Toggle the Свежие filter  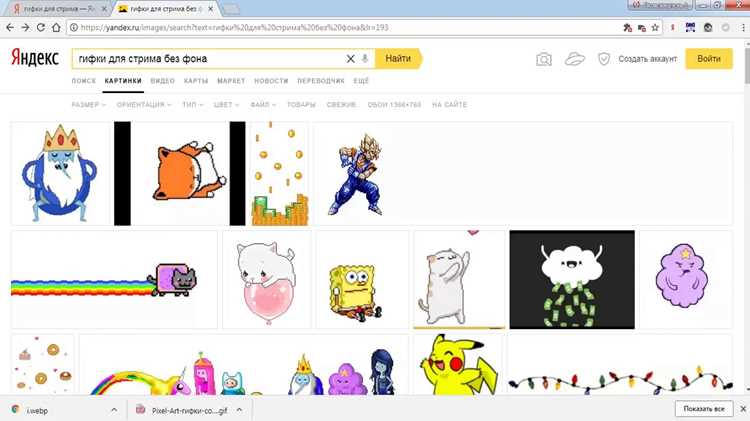[341, 104]
